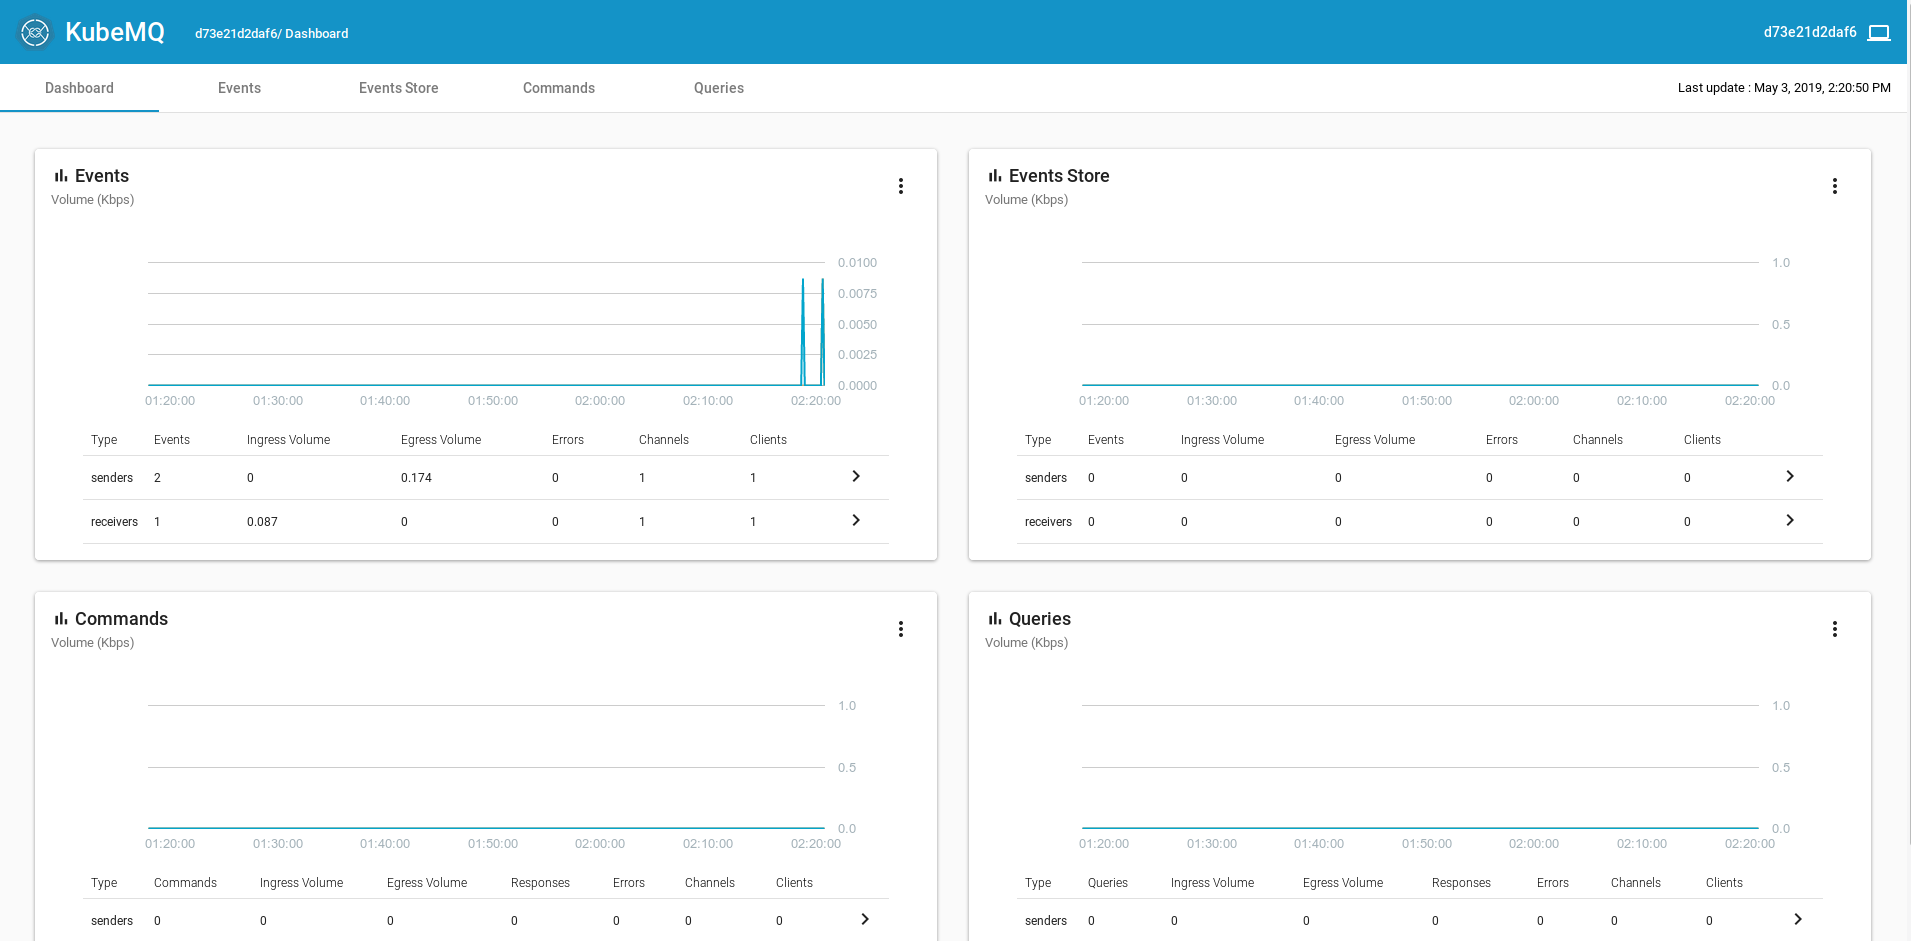Viewport: 1911px width, 941px height.
Task: Switch to the Events tab
Action: coord(239,88)
